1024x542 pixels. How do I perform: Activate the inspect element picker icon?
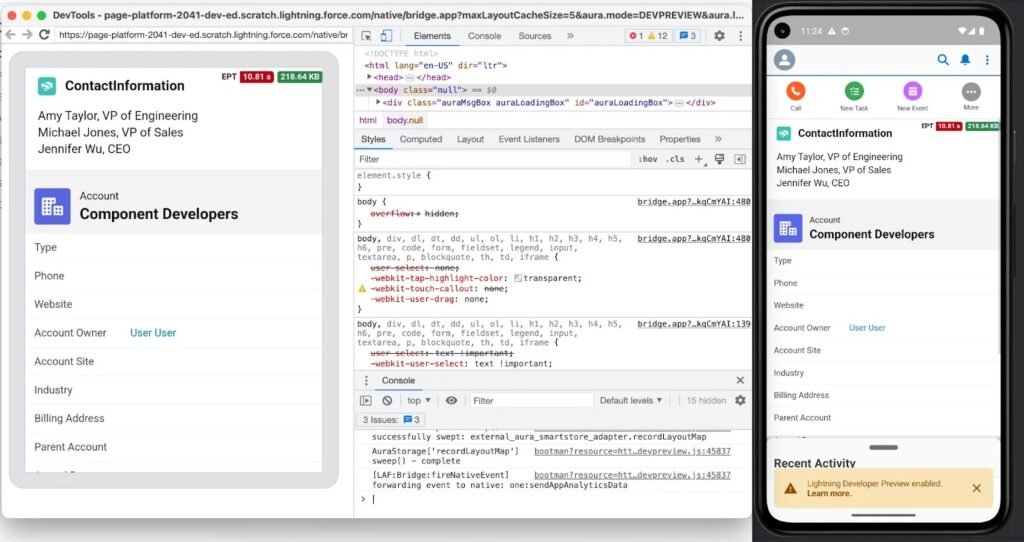point(366,36)
